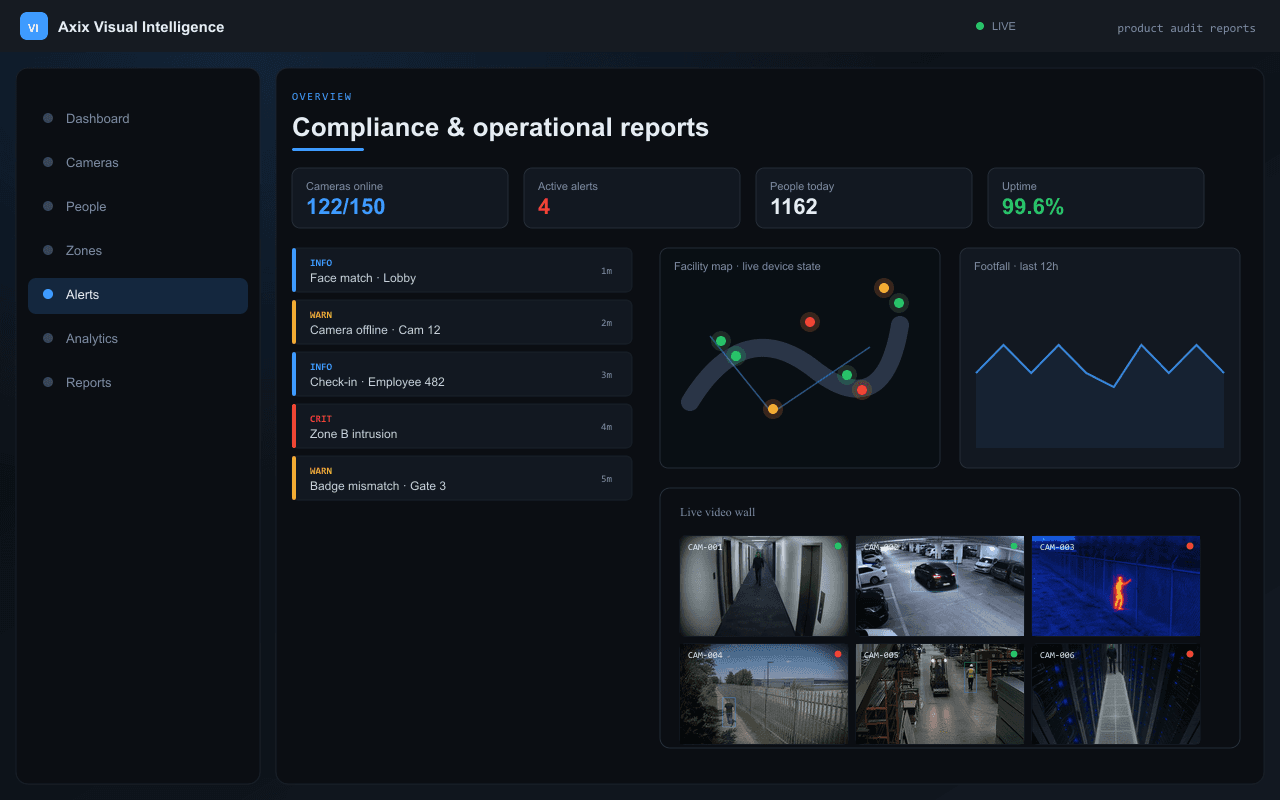Open the CAM-005 warehouse feed thumbnail
Screen dimensions: 1280x800
pos(940,694)
